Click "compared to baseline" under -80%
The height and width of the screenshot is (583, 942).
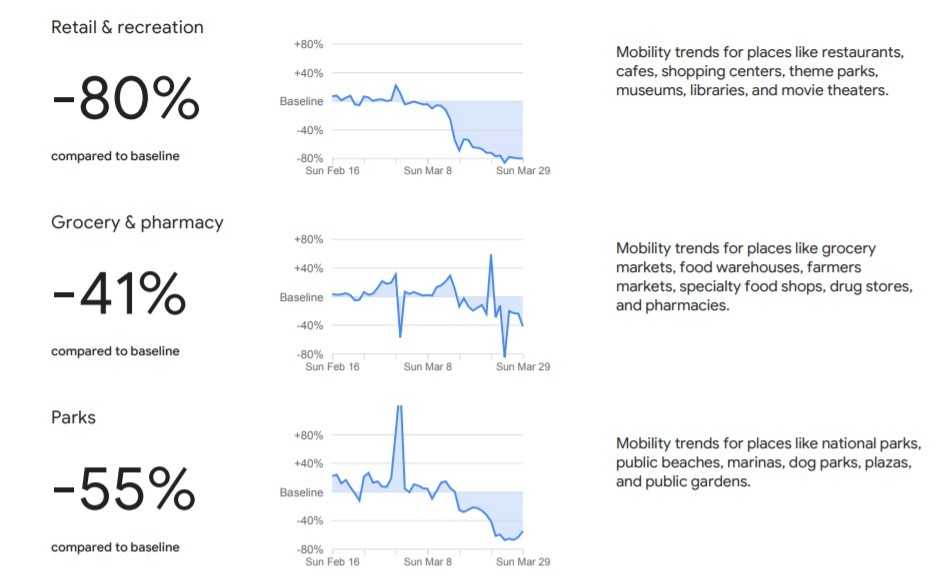(115, 156)
